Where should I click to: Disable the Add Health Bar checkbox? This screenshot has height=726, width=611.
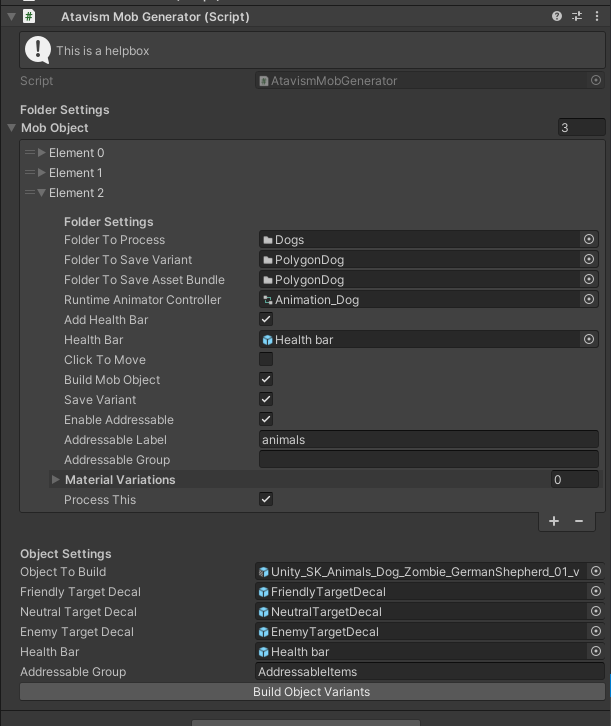click(x=266, y=320)
